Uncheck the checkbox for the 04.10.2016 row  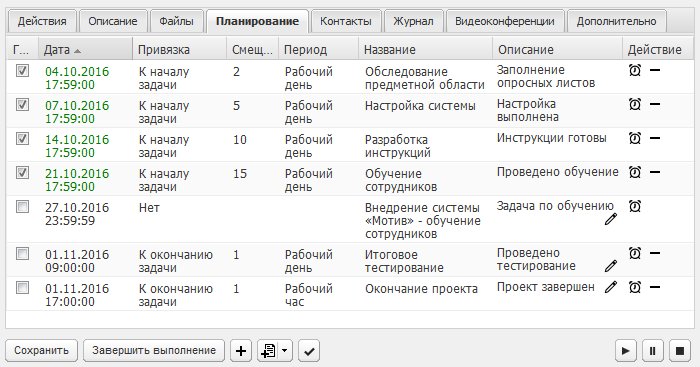point(22,71)
